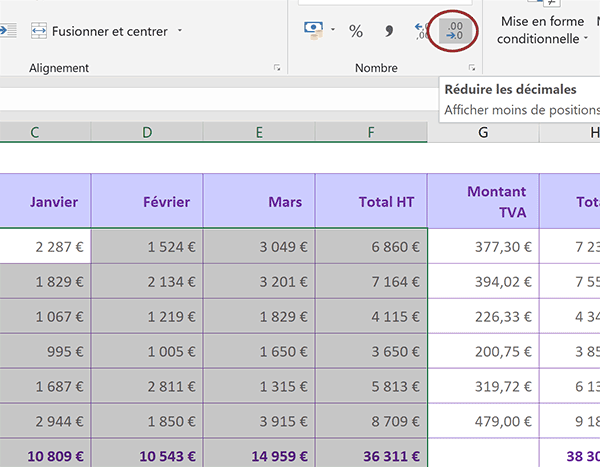Click cell containing 1 850 €
This screenshot has width=600, height=467.
tap(147, 421)
